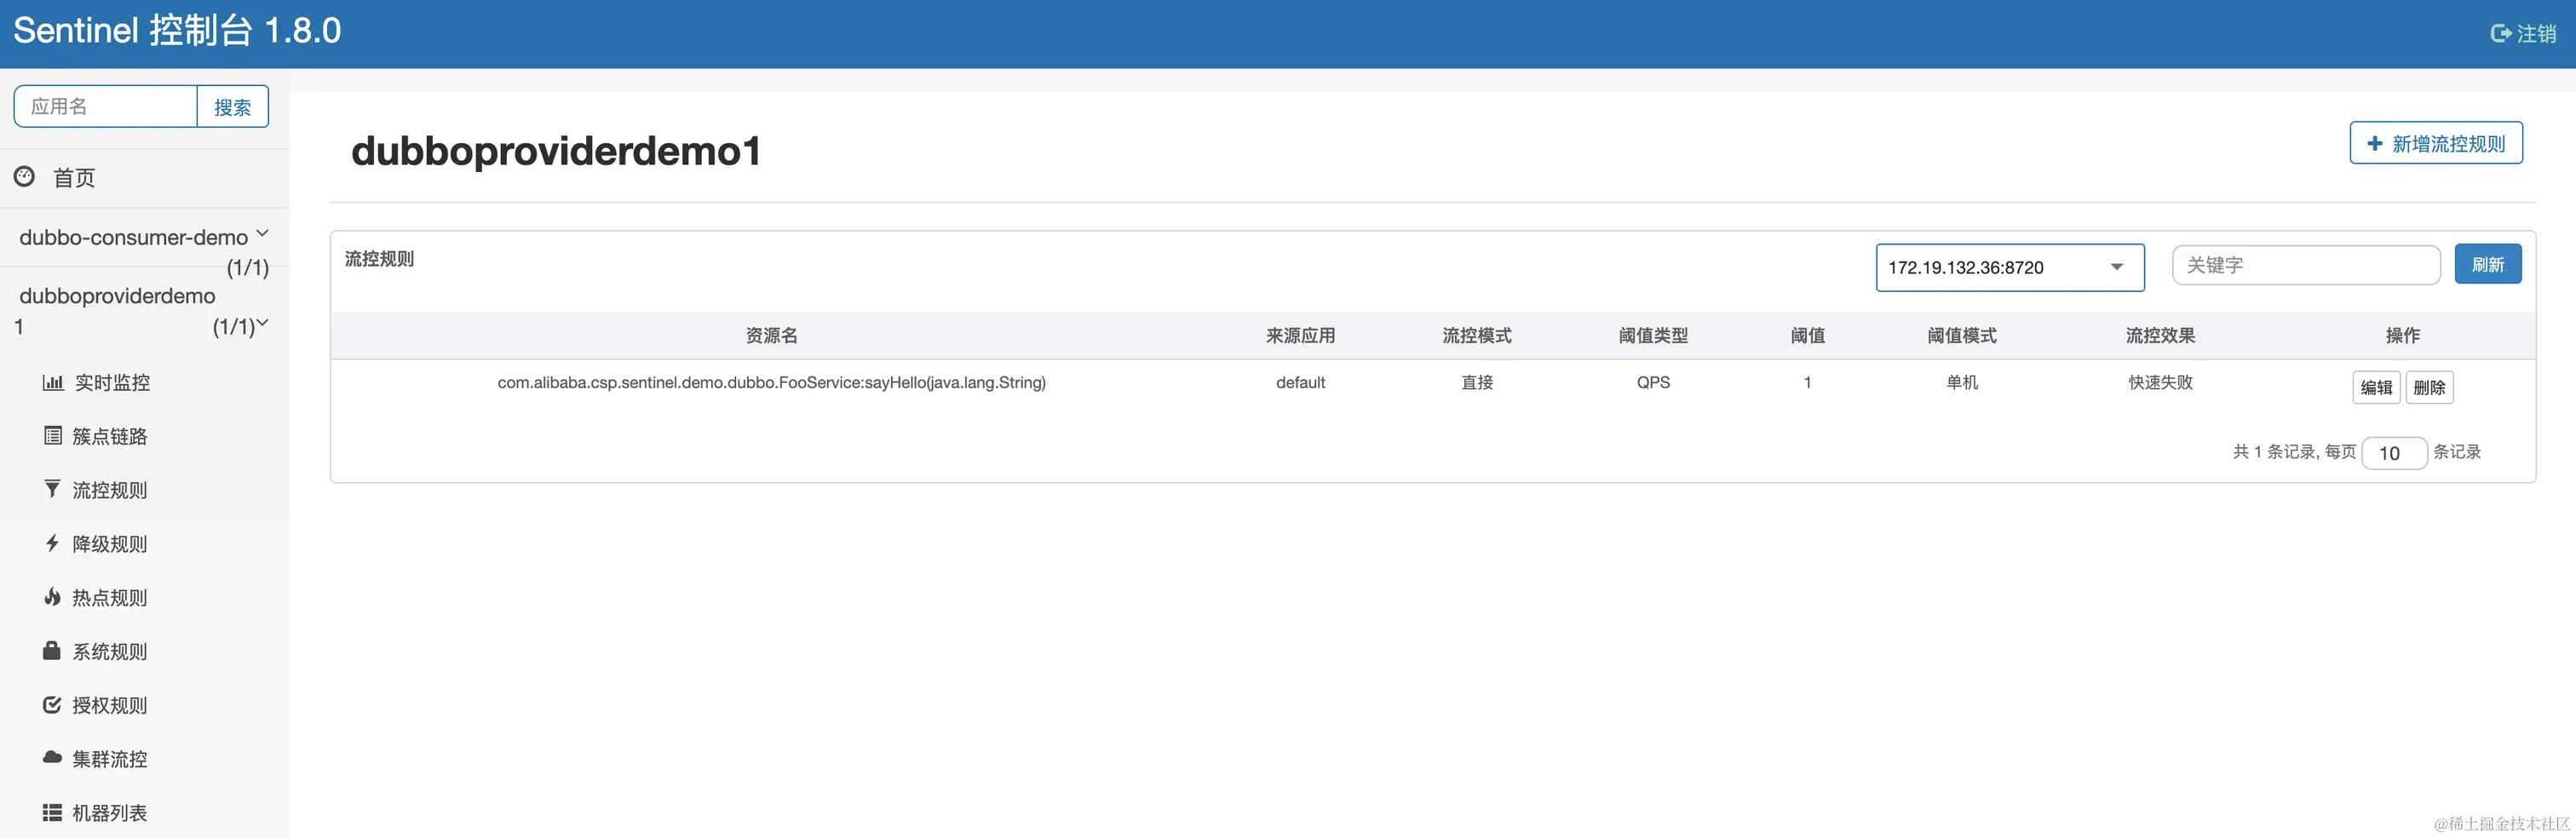
Task: Click the 阈值模式 column header
Action: point(1962,335)
